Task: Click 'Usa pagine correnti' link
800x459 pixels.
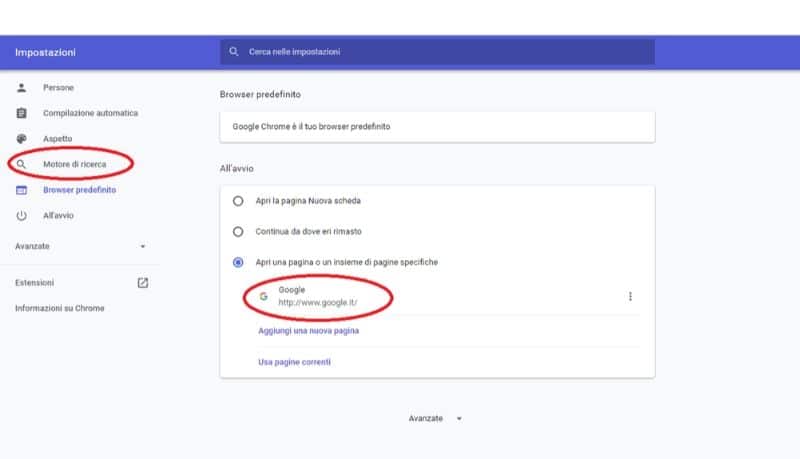Action: [x=294, y=362]
